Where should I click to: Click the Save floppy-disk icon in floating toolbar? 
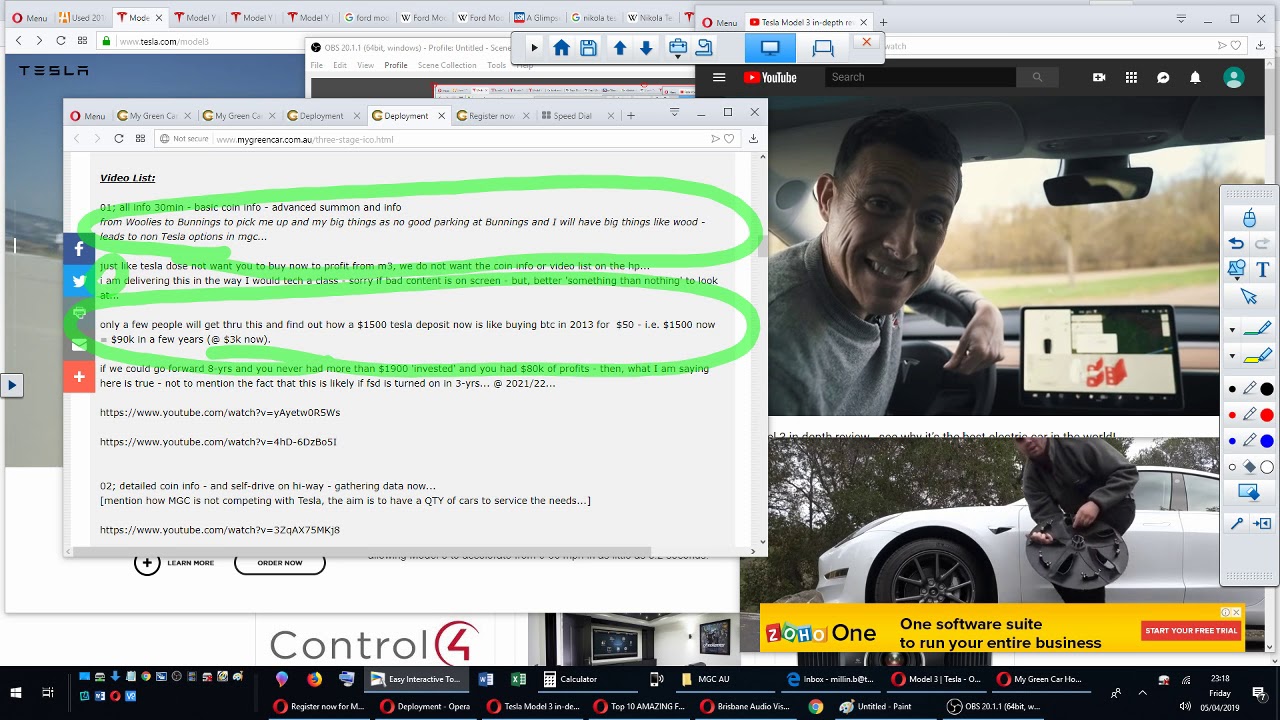click(x=589, y=47)
